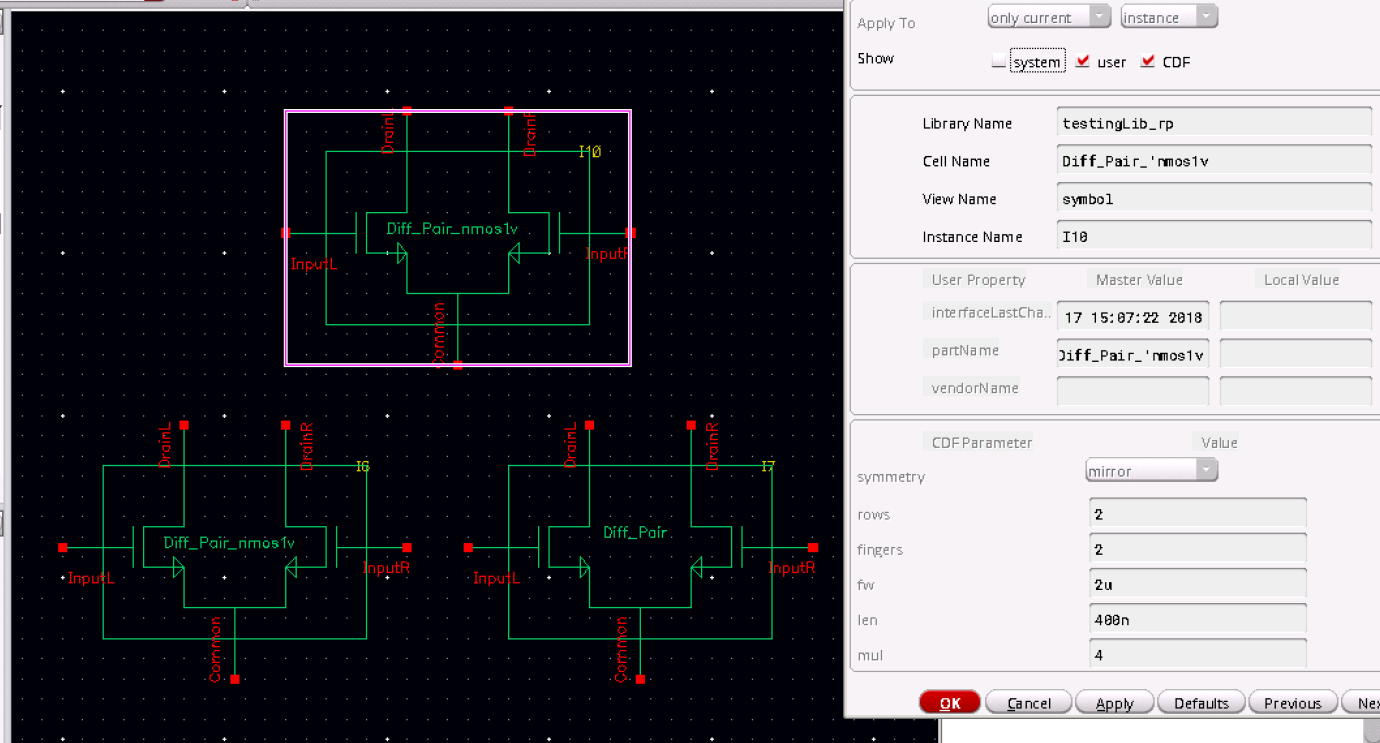This screenshot has width=1380, height=743.
Task: Click the Library Name field
Action: tap(1213, 123)
